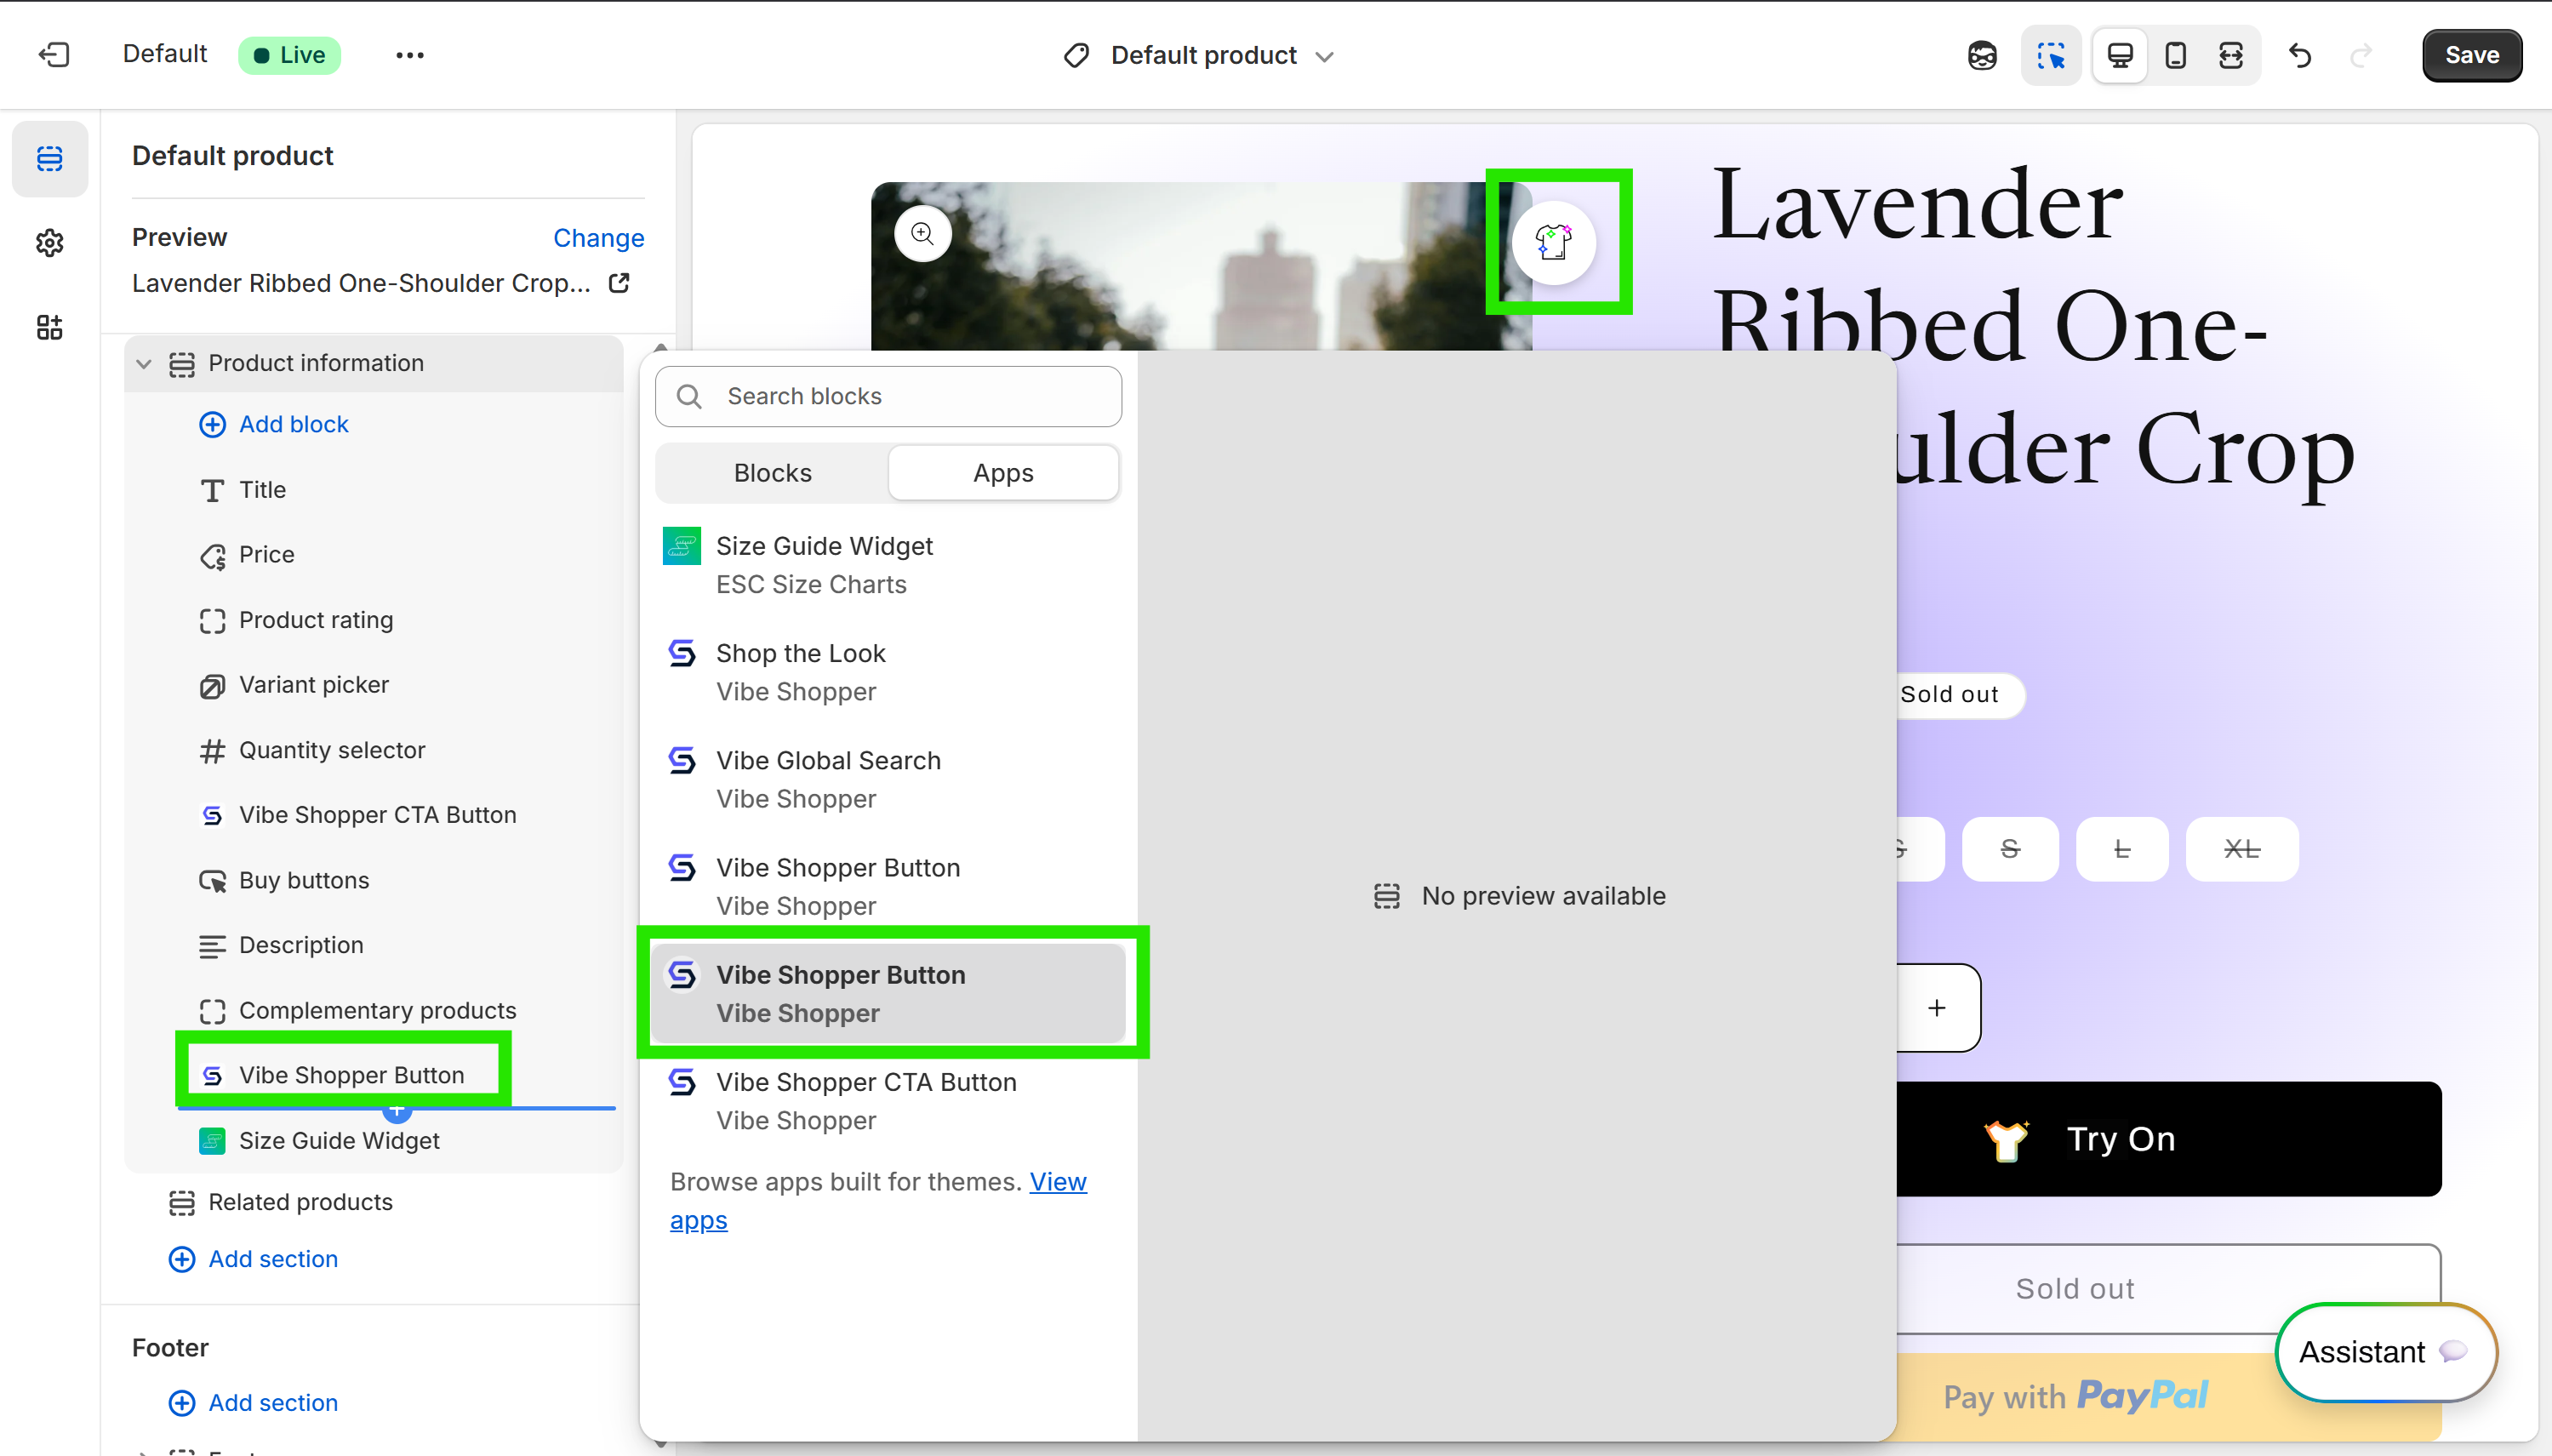Open the Default product template dropdown
2552x1456 pixels.
coord(1200,55)
